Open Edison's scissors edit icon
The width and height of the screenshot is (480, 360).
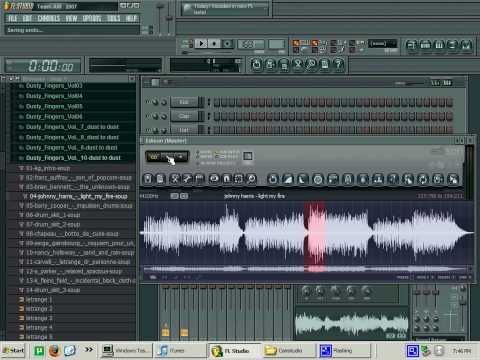(174, 179)
